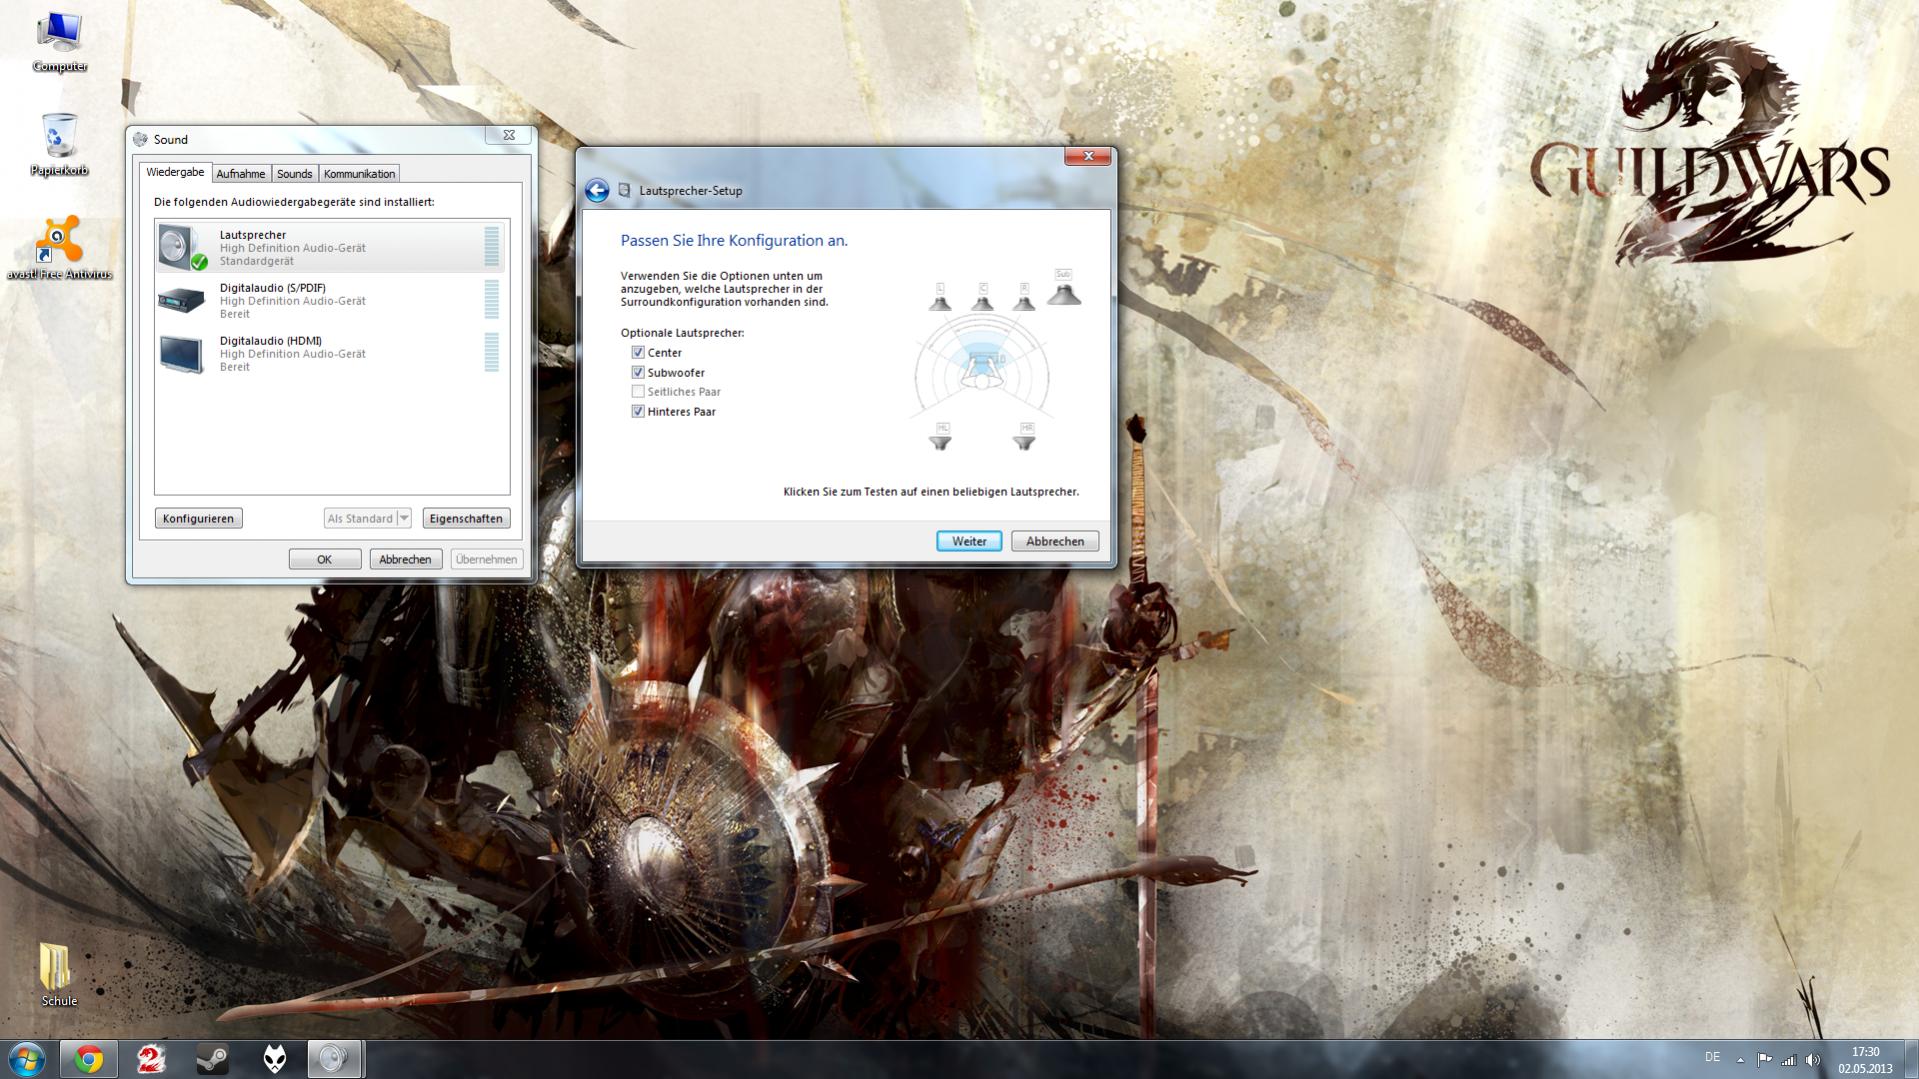This screenshot has width=1919, height=1079.
Task: Launch Steam from the taskbar
Action: [212, 1059]
